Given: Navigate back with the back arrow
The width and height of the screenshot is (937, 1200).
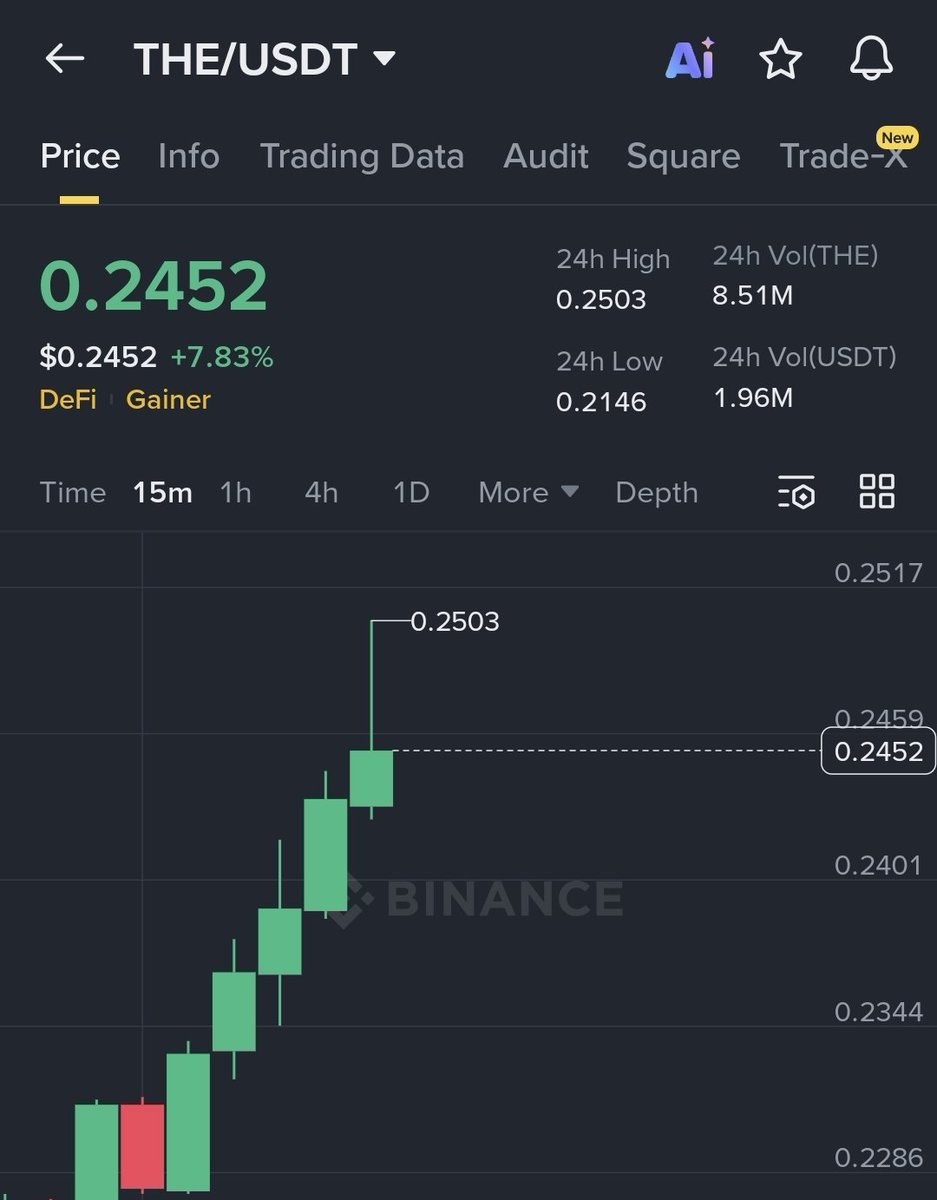Looking at the screenshot, I should coord(65,57).
